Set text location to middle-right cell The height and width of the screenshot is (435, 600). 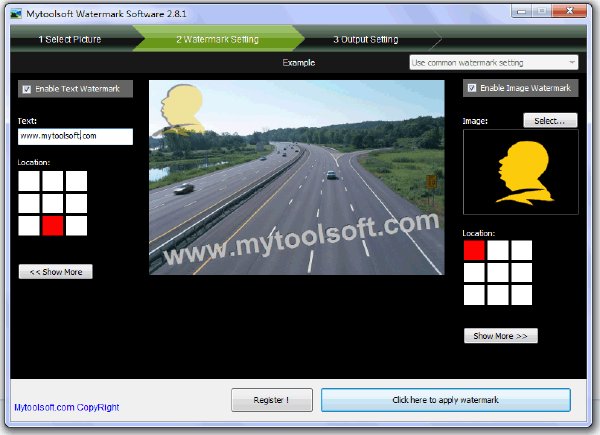coord(76,203)
